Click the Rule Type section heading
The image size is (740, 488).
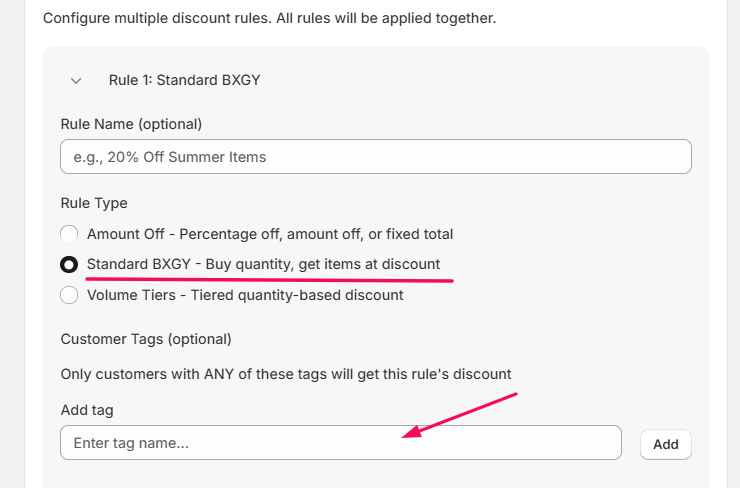tap(94, 203)
